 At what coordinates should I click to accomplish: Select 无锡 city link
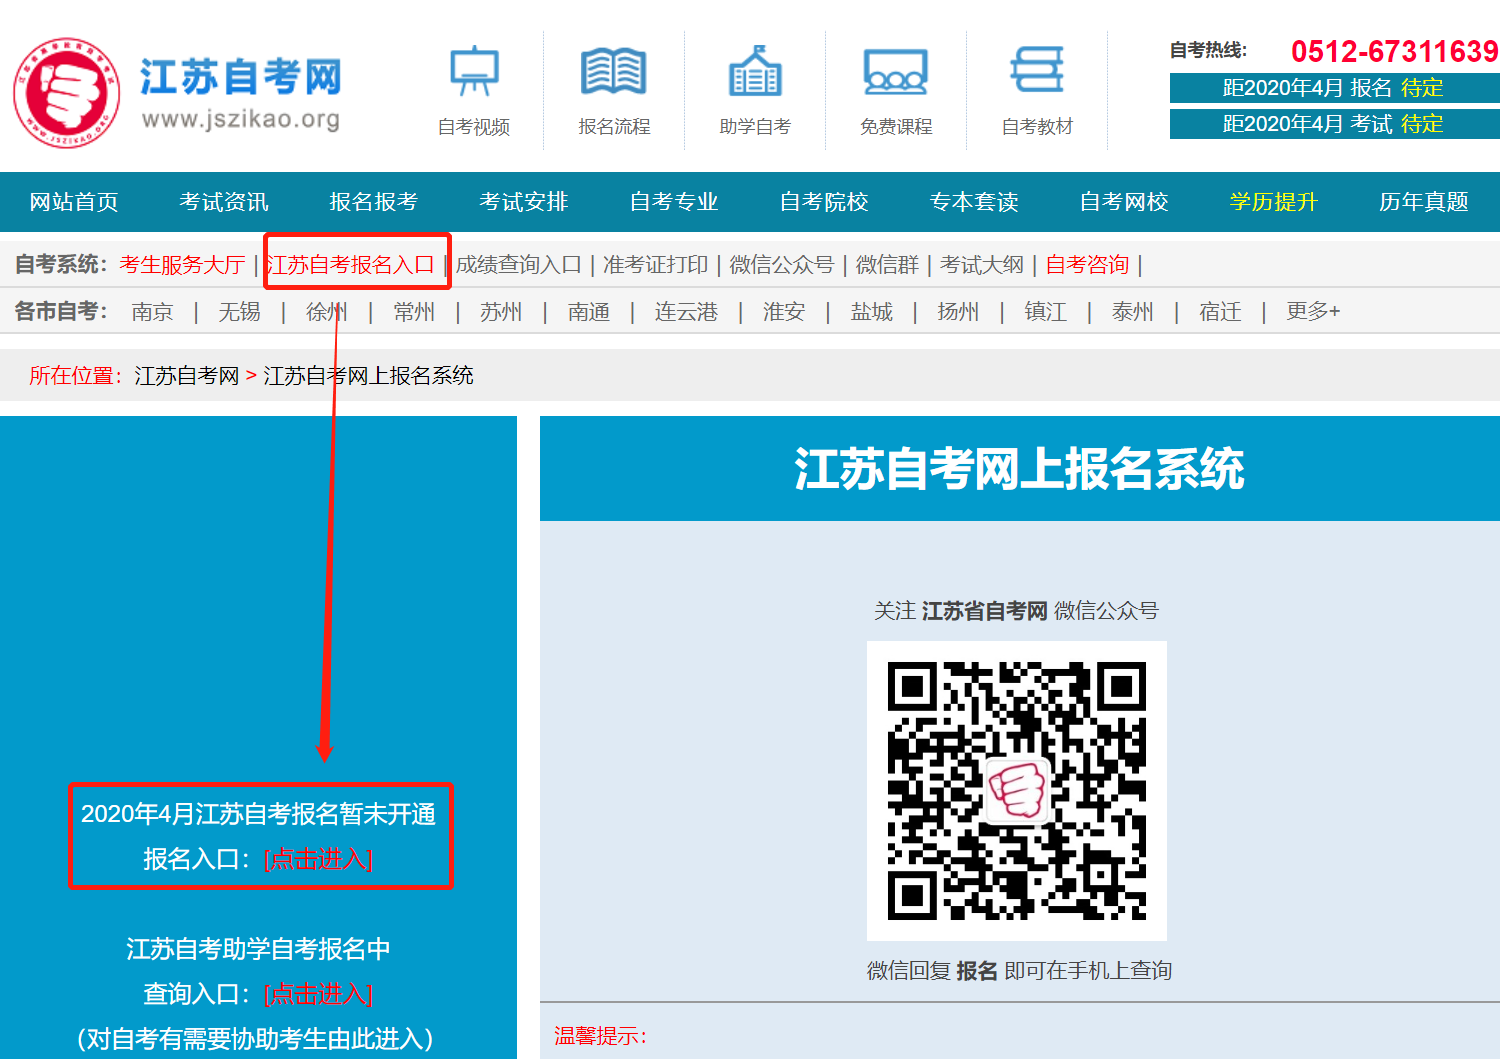(x=240, y=312)
